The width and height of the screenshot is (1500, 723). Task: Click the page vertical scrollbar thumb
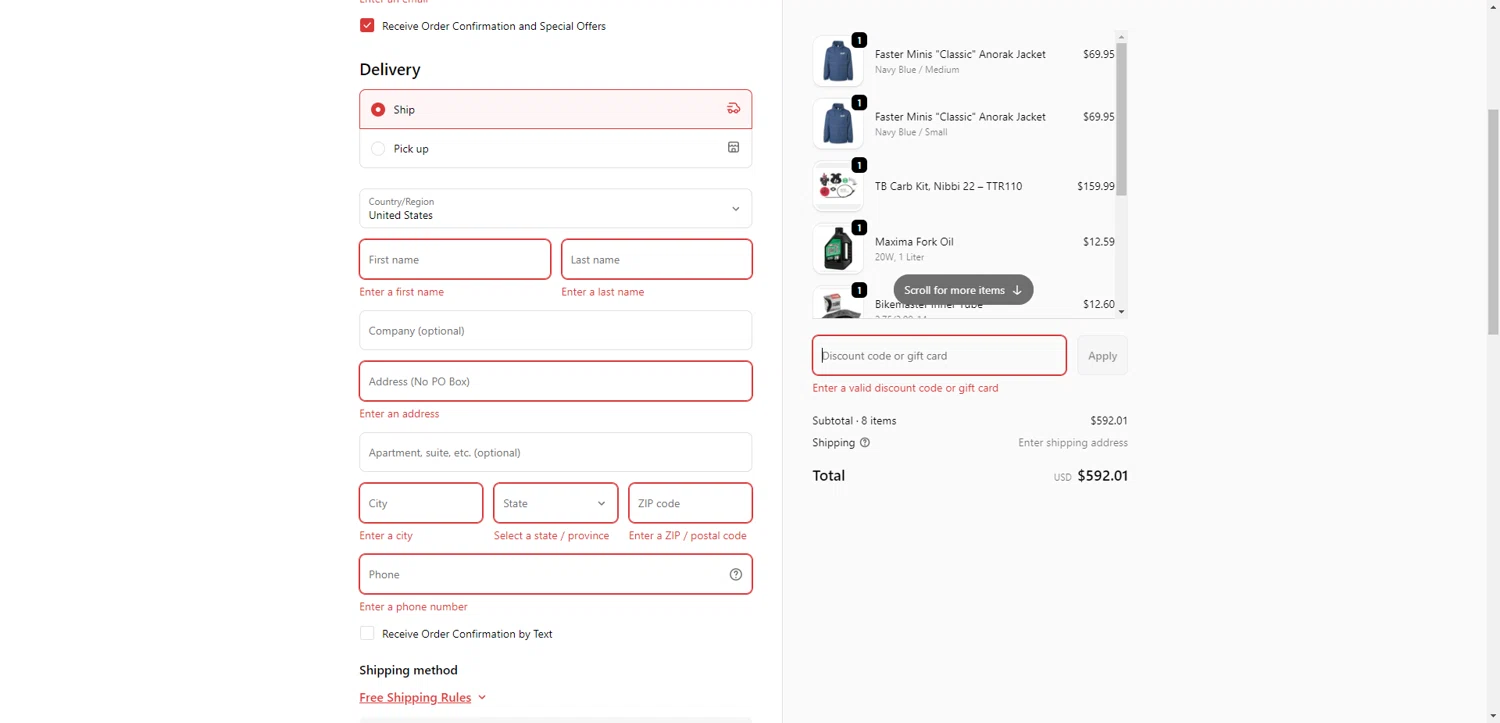(x=1493, y=221)
